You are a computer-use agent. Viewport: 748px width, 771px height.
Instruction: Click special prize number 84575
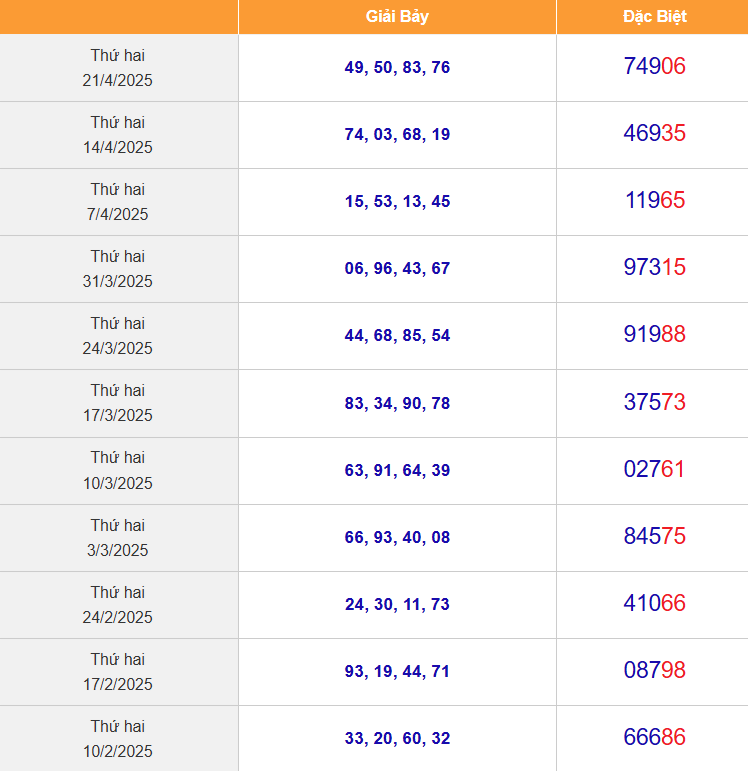tap(654, 537)
